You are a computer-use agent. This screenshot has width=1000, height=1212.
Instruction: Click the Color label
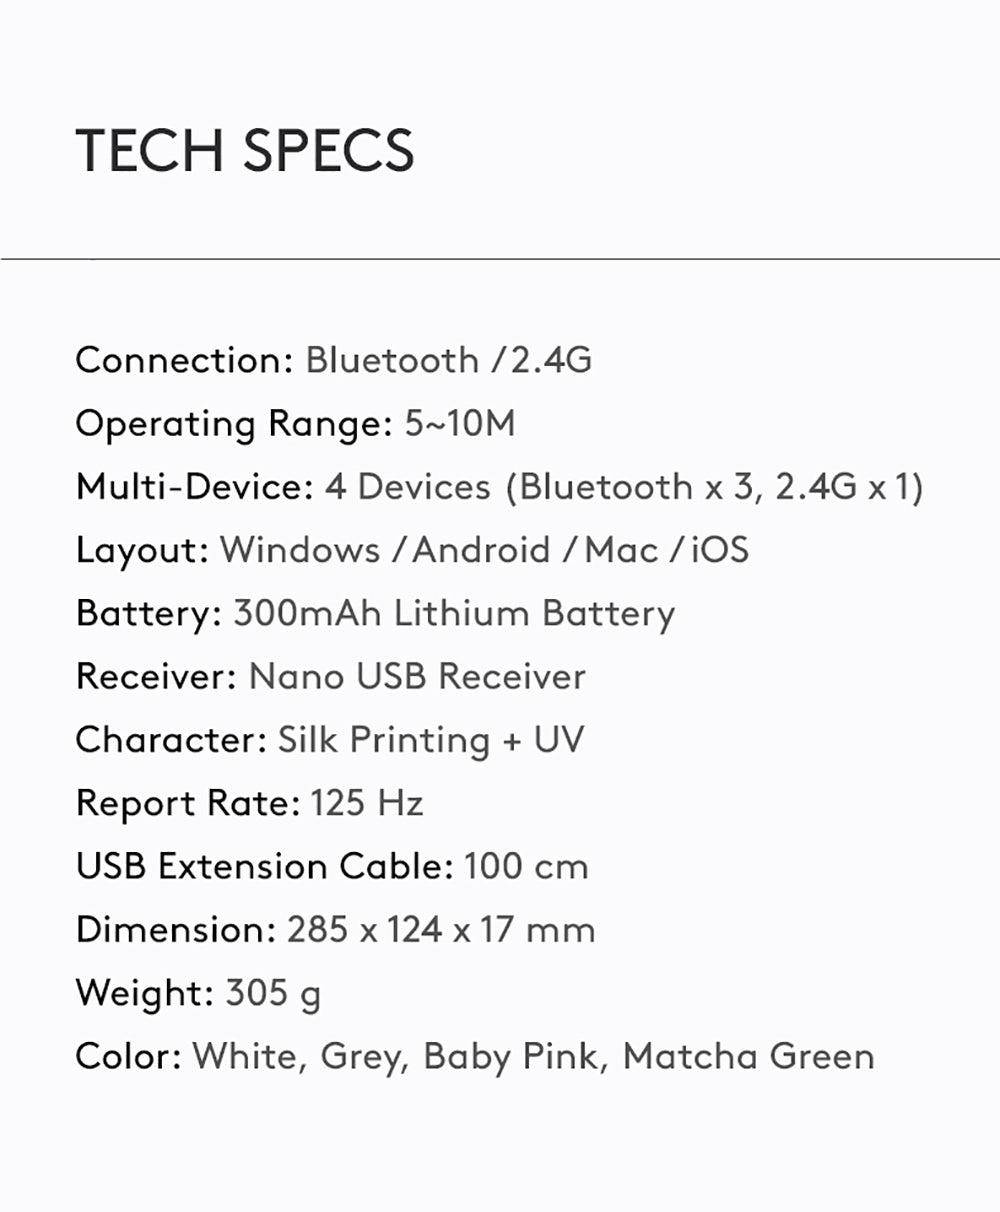tap(128, 1056)
